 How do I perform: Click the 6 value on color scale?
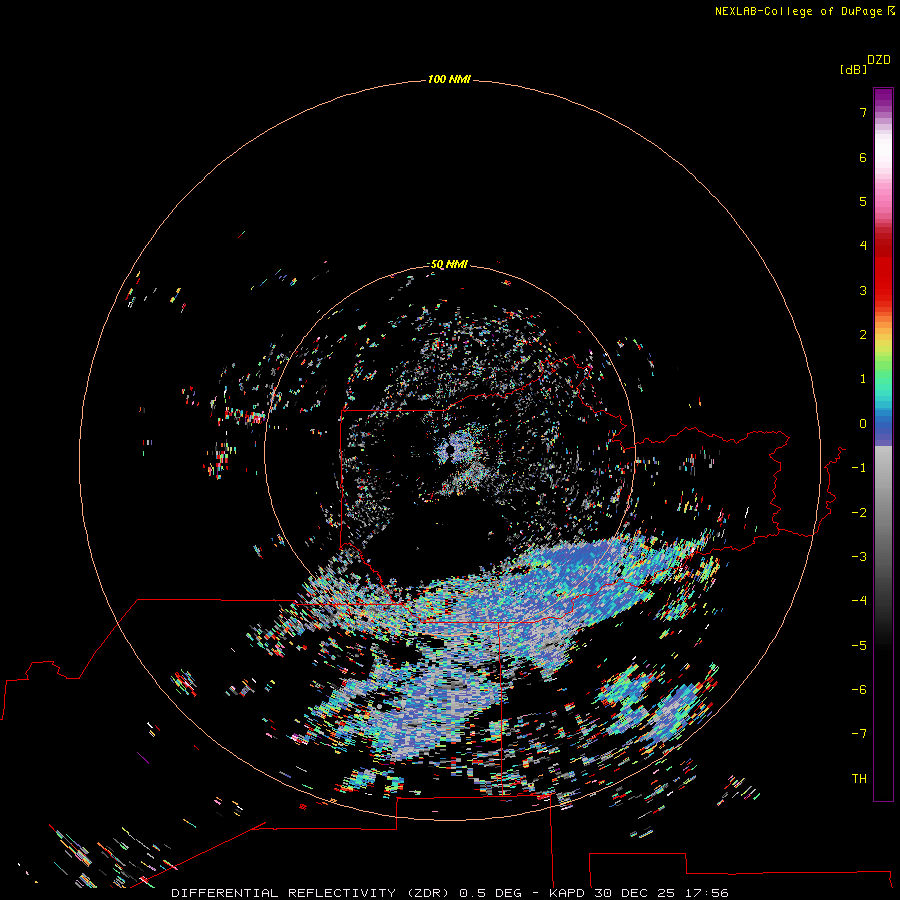click(863, 157)
